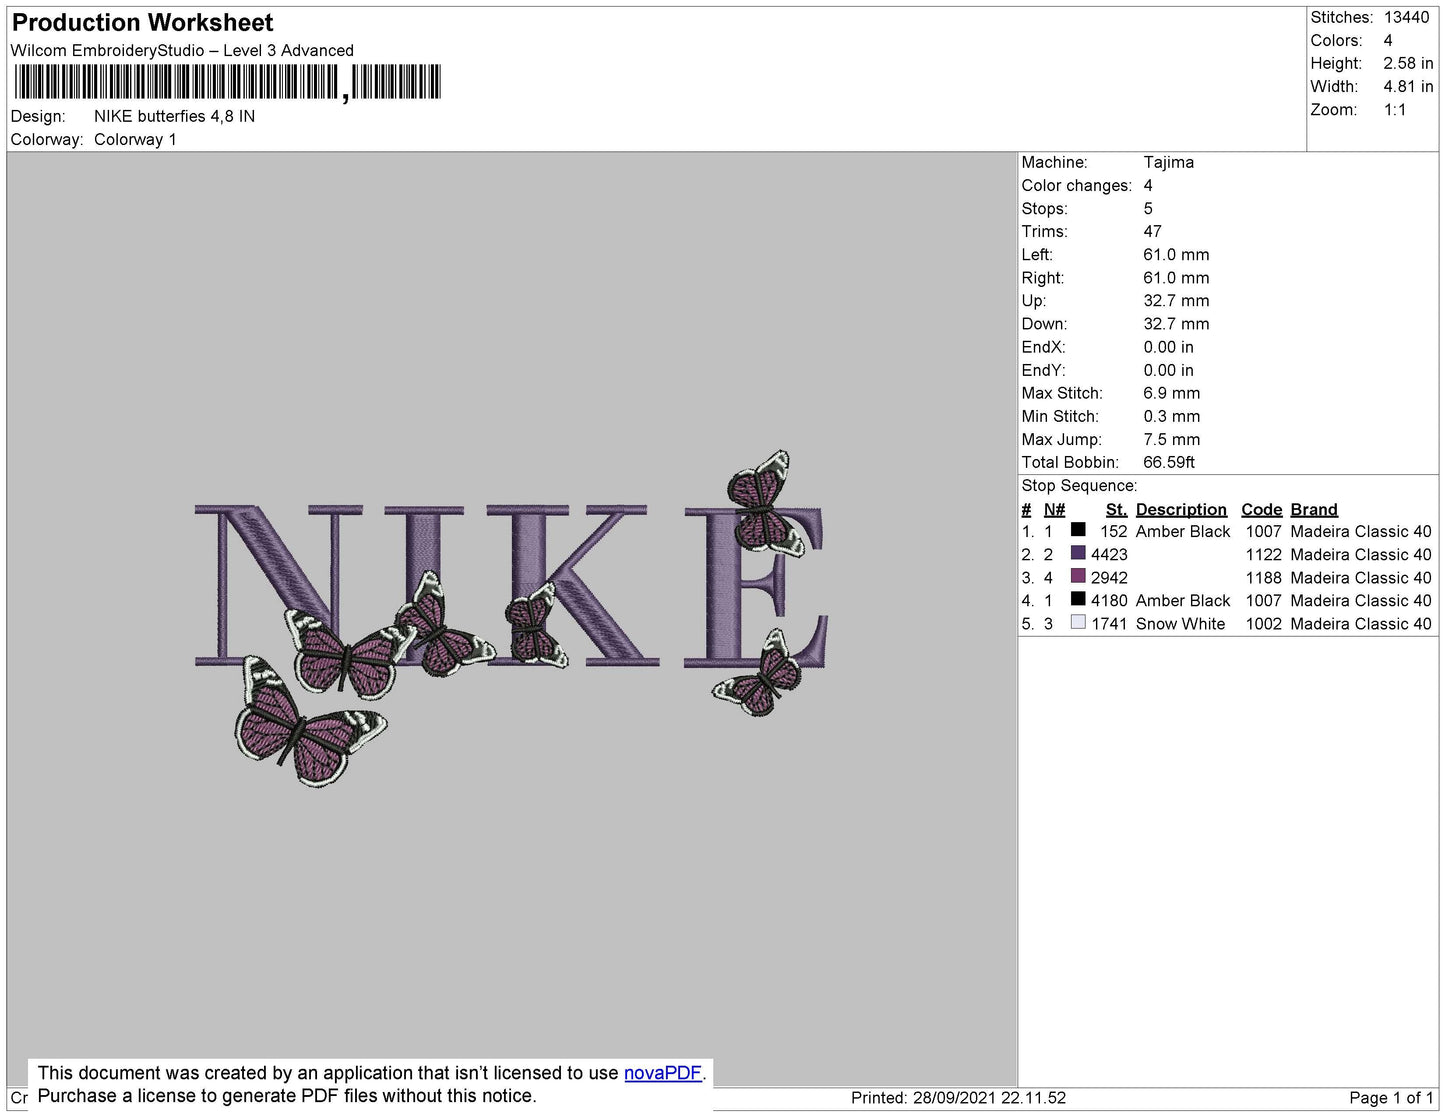The image size is (1445, 1117).
Task: Click EndX value '0.00 in'
Action: (x=1168, y=347)
